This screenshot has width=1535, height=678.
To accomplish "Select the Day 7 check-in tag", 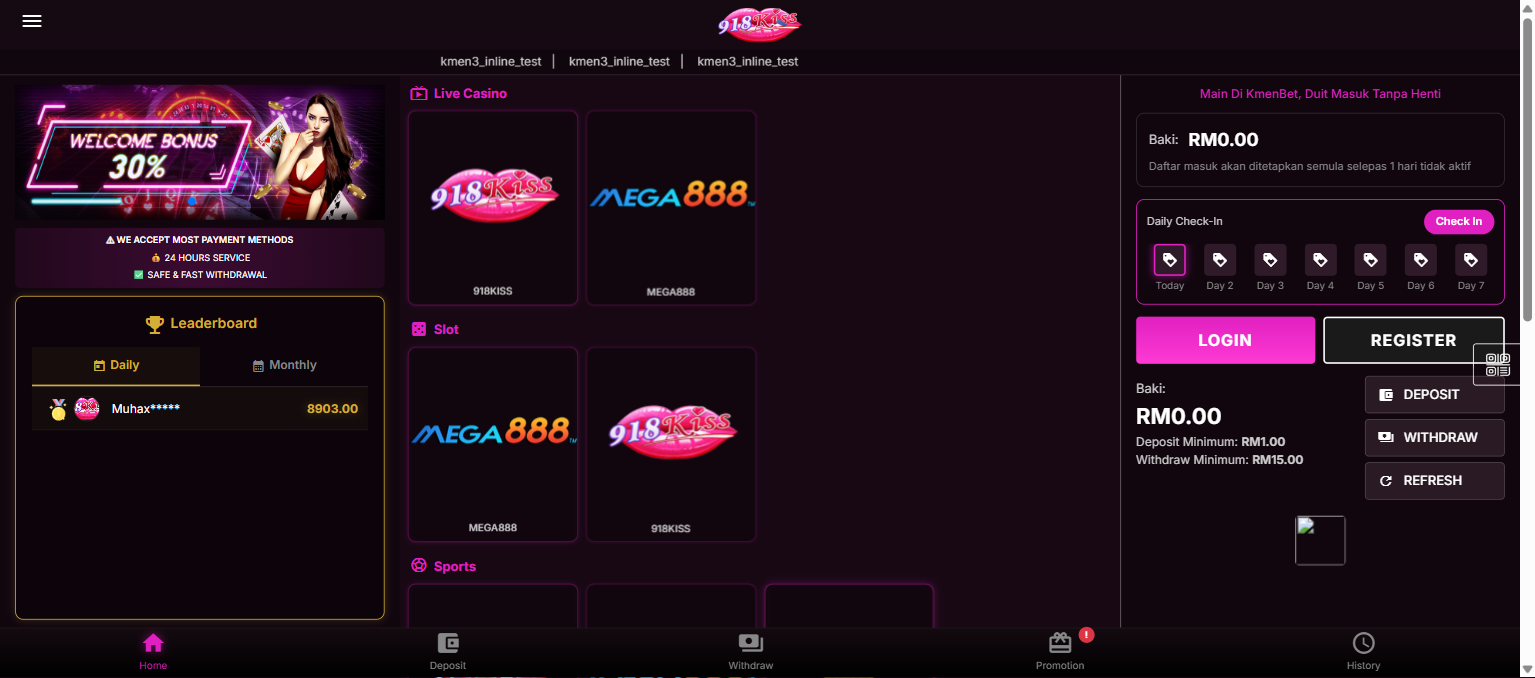I will tap(1470, 261).
